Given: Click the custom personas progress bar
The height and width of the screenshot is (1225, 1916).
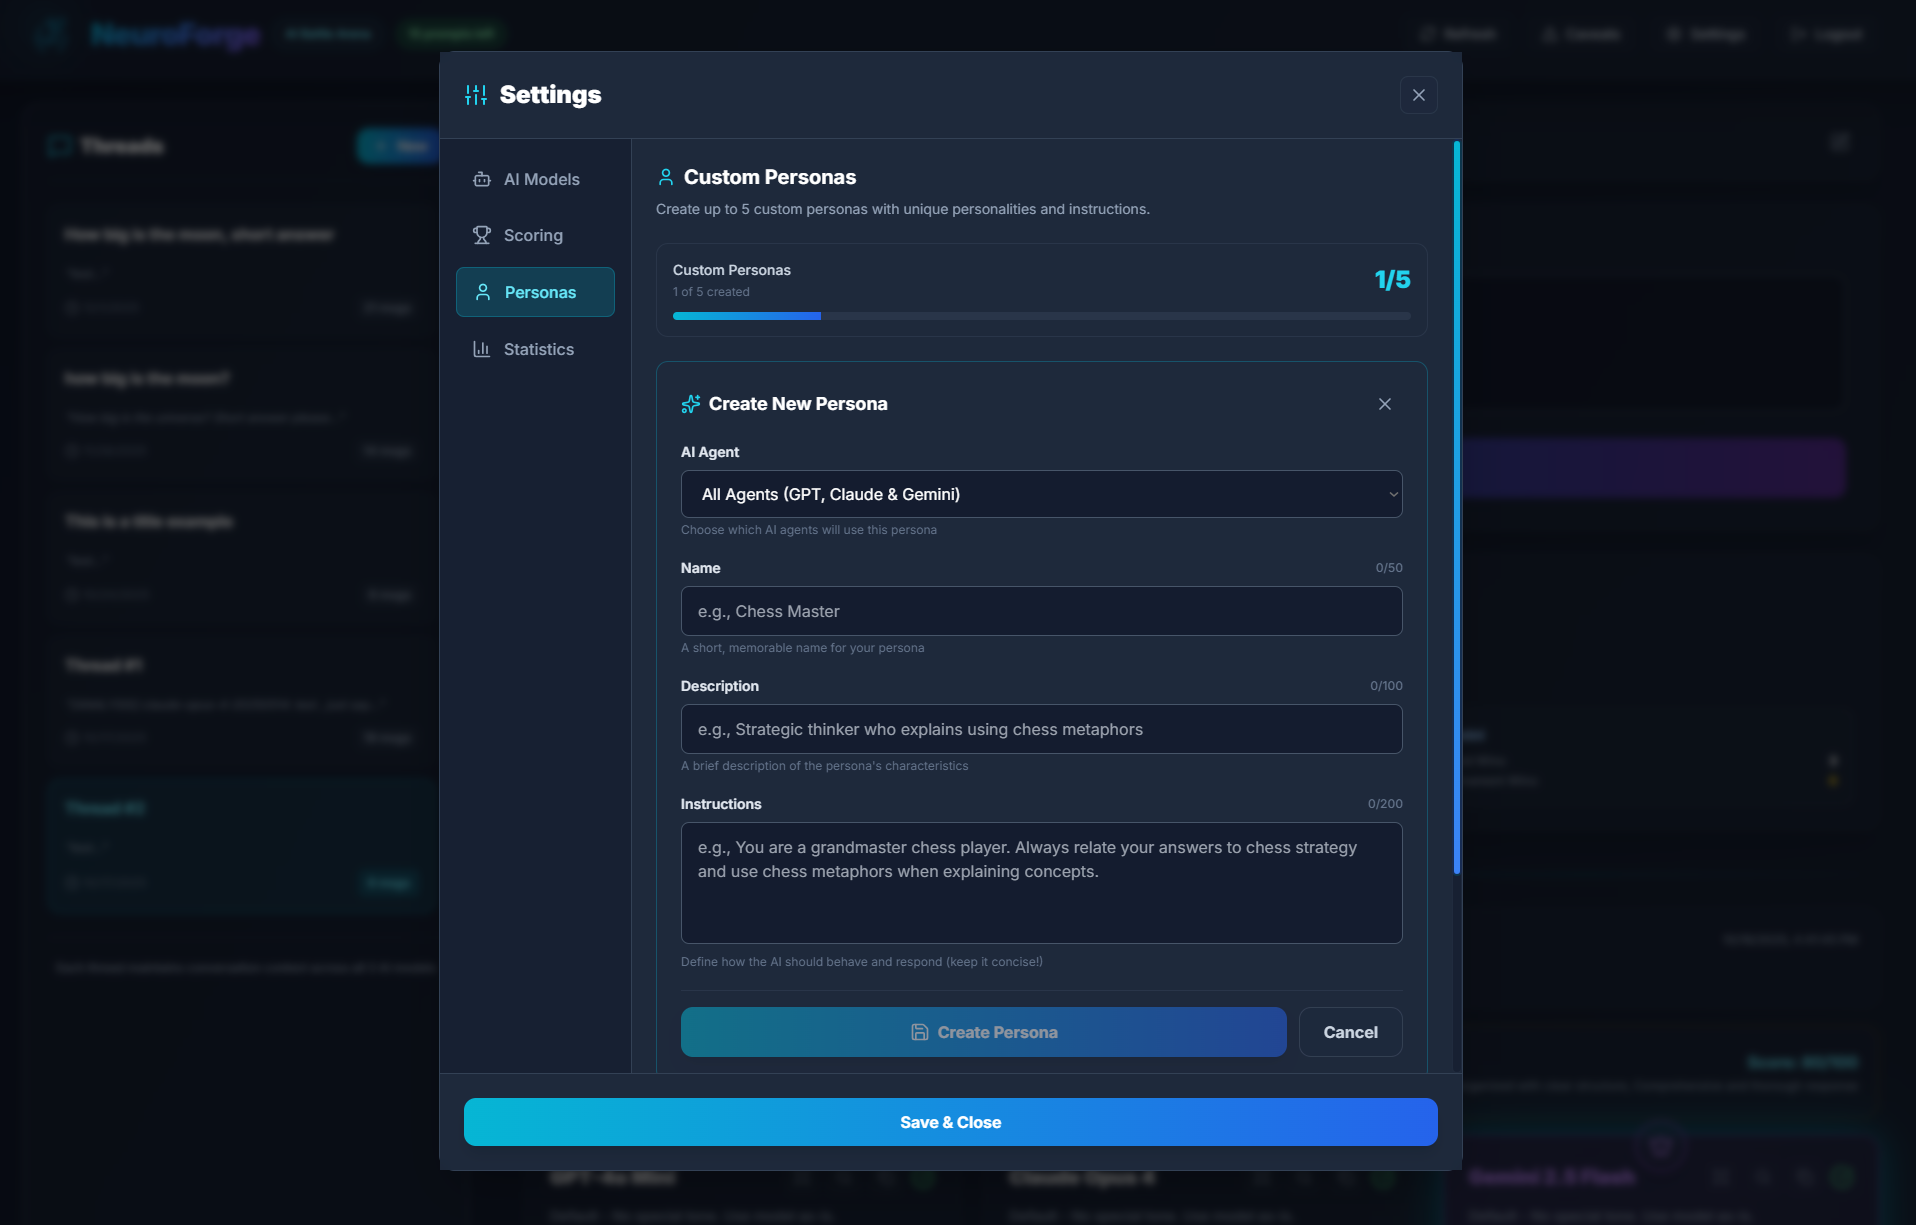Looking at the screenshot, I should [x=1041, y=316].
